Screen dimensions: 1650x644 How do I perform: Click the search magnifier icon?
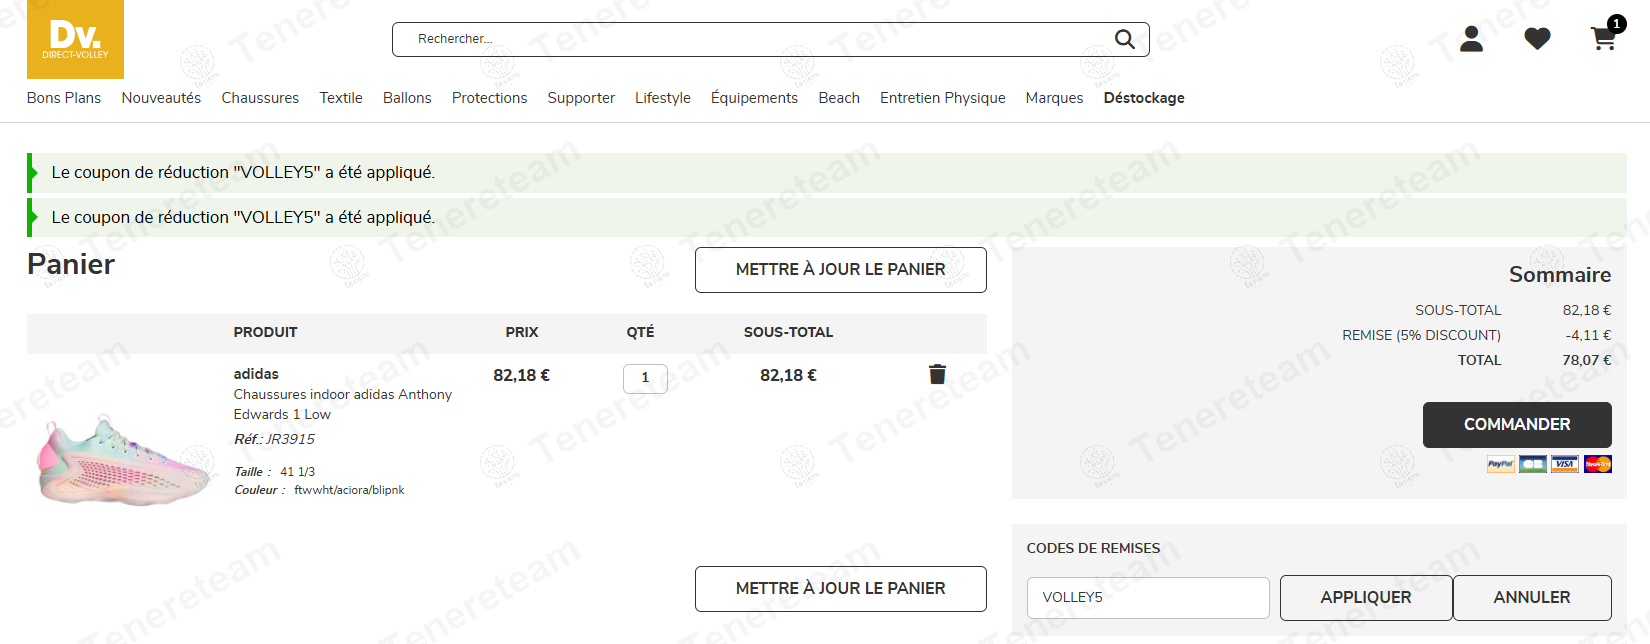pyautogui.click(x=1125, y=39)
